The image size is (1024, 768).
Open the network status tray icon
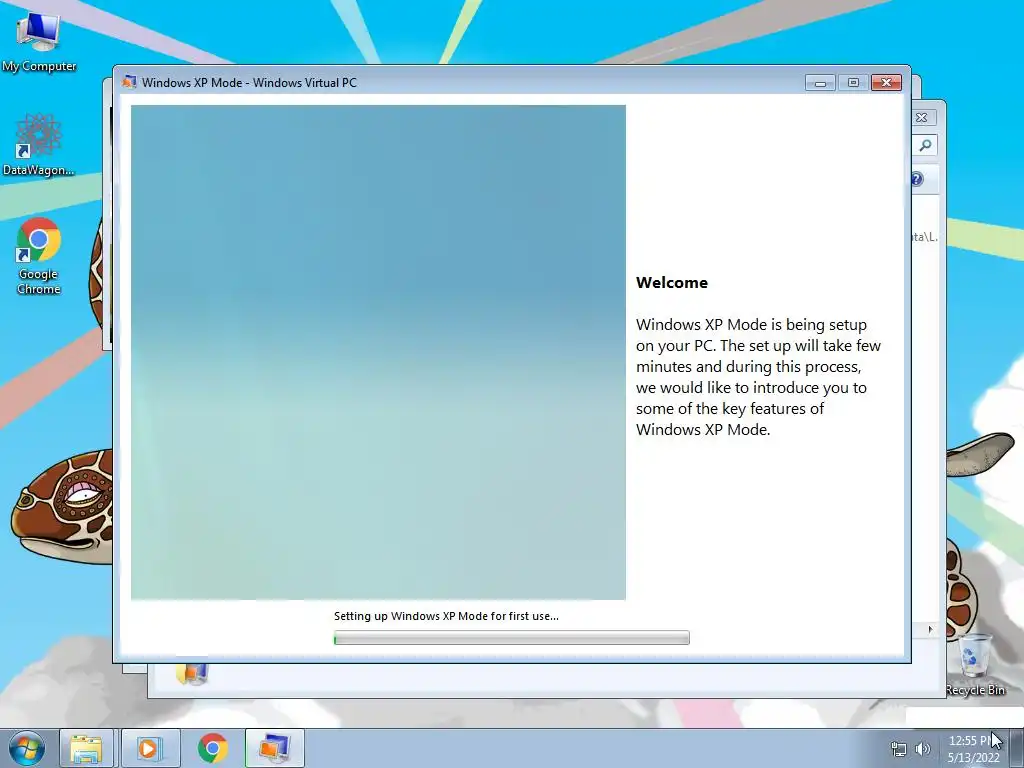(899, 749)
